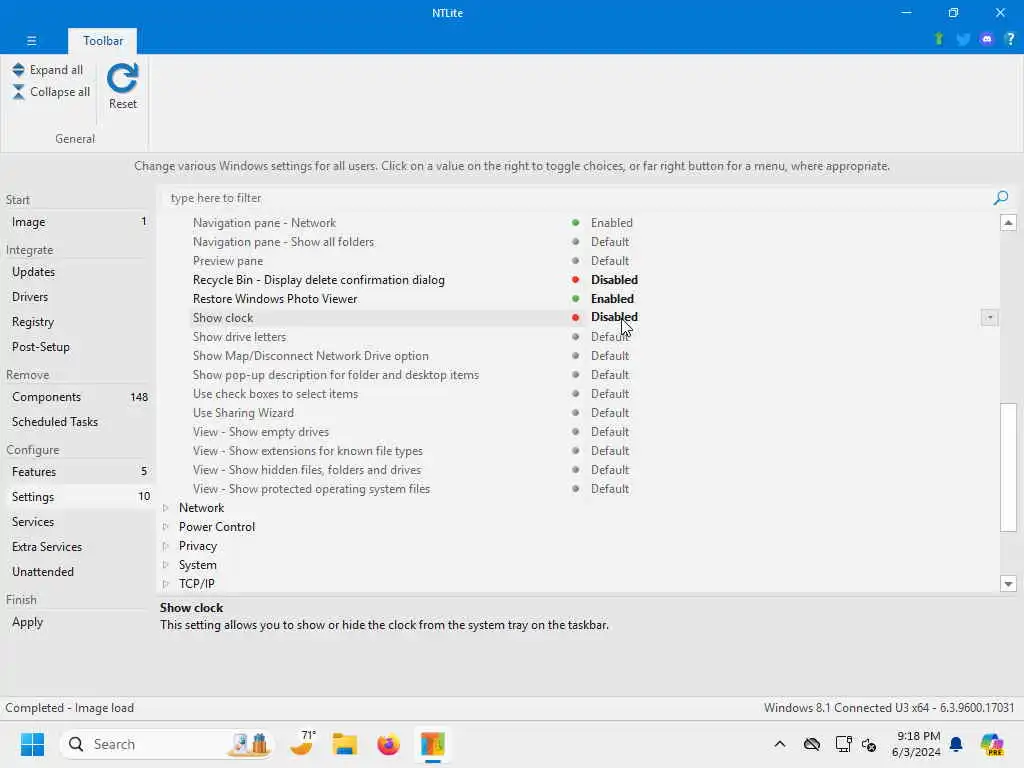The height and width of the screenshot is (768, 1024).
Task: Click Expand all in the toolbar
Action: (x=48, y=70)
